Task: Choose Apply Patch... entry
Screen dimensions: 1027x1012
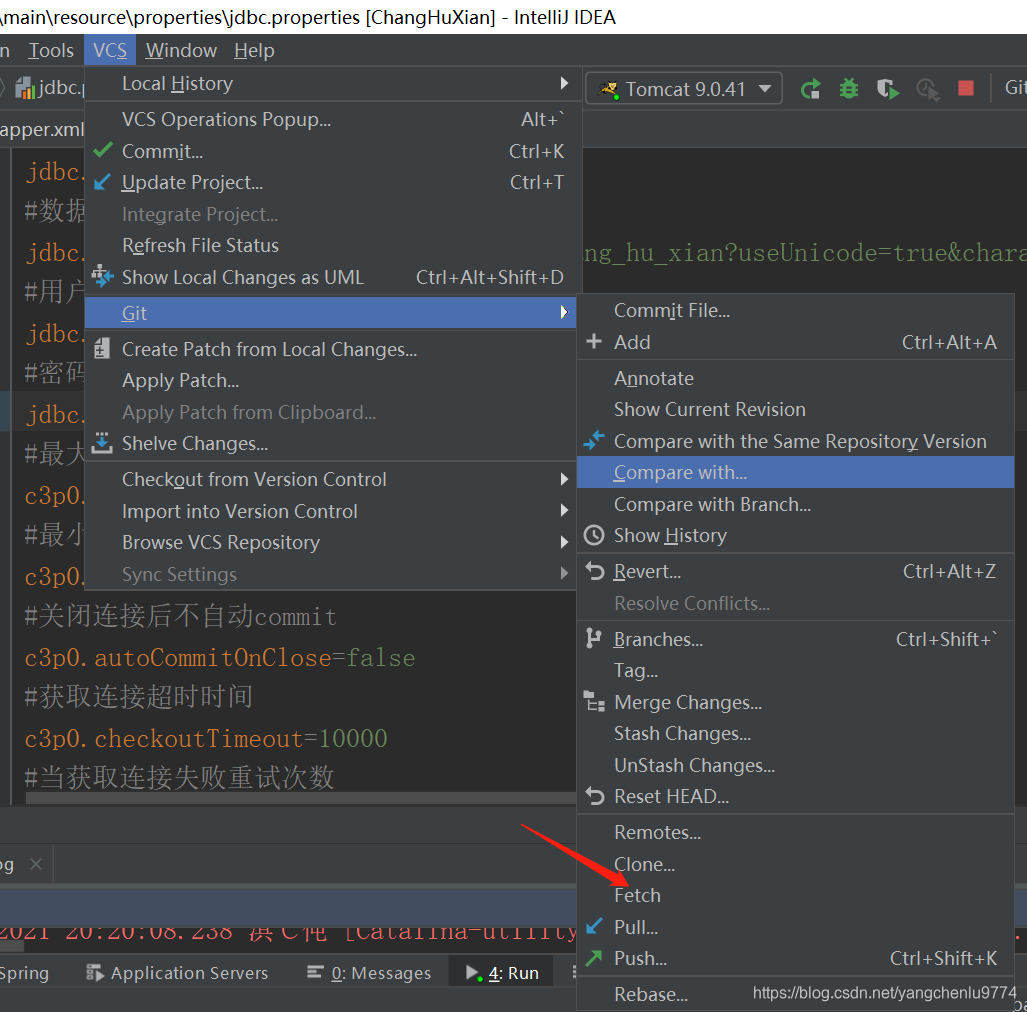Action: [x=331, y=381]
